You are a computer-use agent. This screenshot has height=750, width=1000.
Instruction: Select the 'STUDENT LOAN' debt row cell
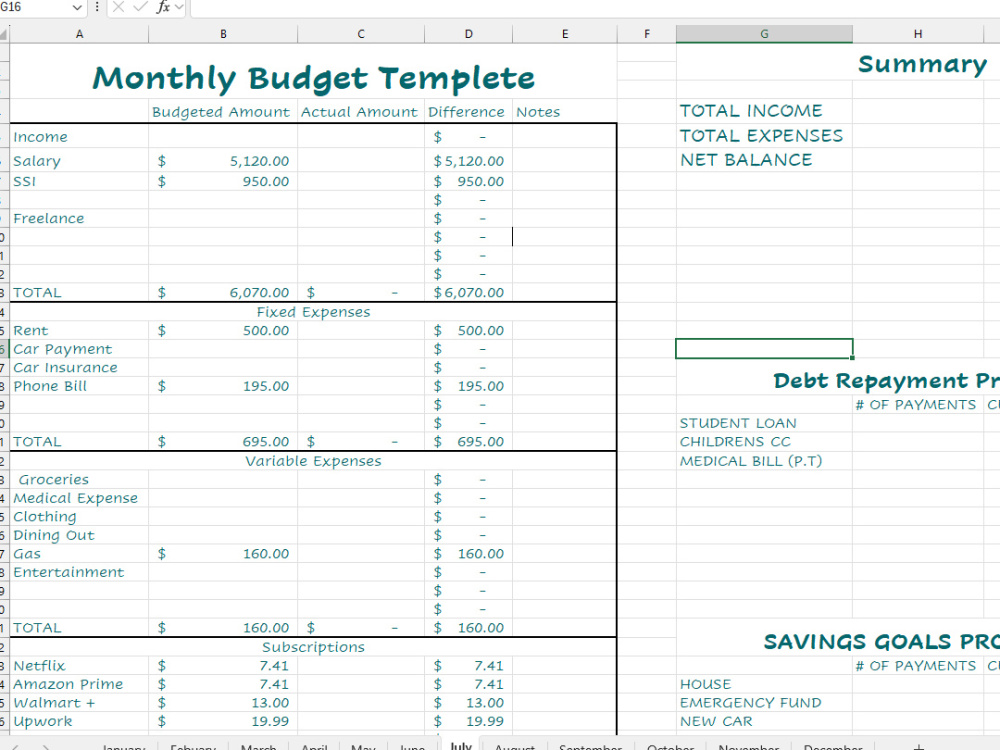point(764,423)
